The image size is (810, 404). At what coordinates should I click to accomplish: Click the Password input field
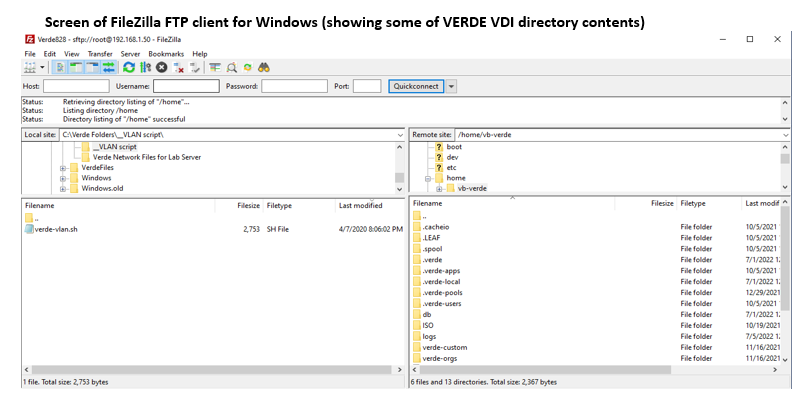(x=294, y=86)
